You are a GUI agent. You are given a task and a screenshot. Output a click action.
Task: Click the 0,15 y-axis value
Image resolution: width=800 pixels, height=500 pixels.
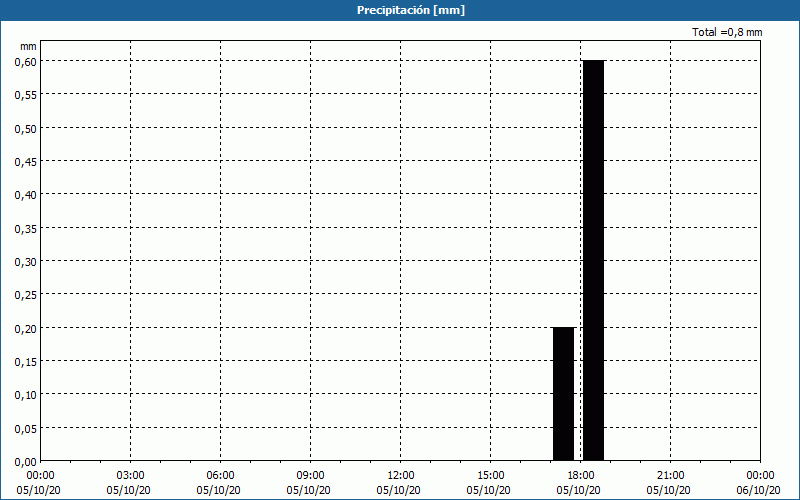pos(26,362)
